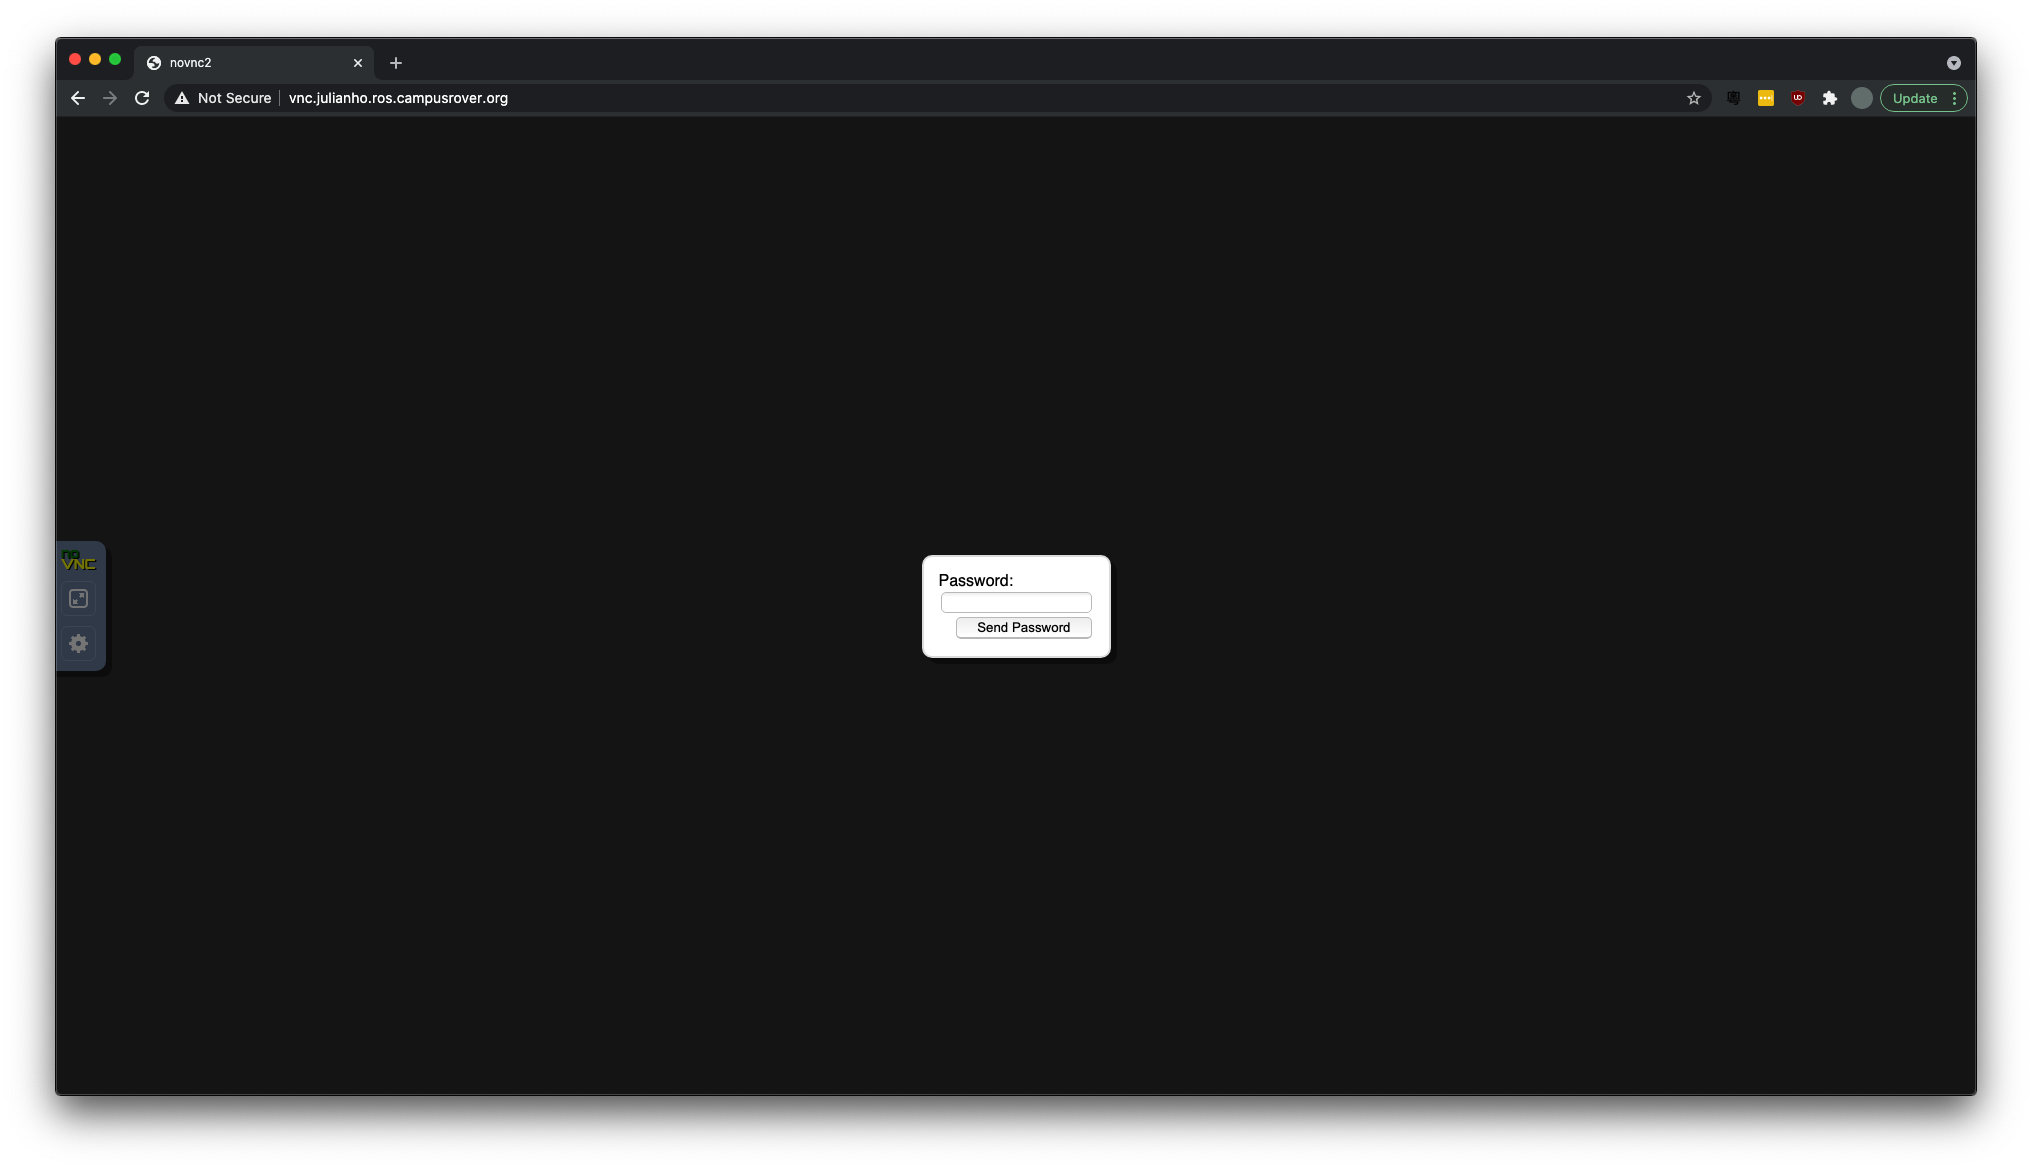The height and width of the screenshot is (1169, 2032).
Task: Click the page refresh icon
Action: tap(142, 98)
